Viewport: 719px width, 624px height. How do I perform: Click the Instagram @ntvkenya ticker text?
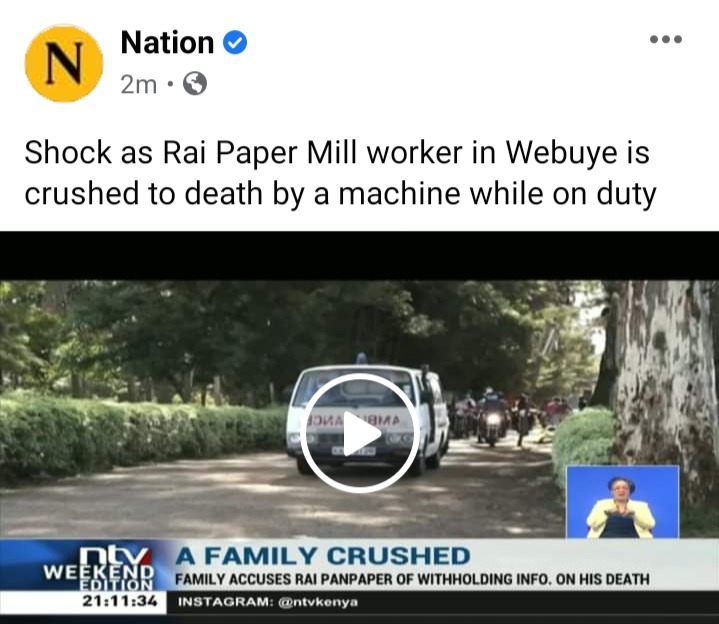click(x=267, y=602)
